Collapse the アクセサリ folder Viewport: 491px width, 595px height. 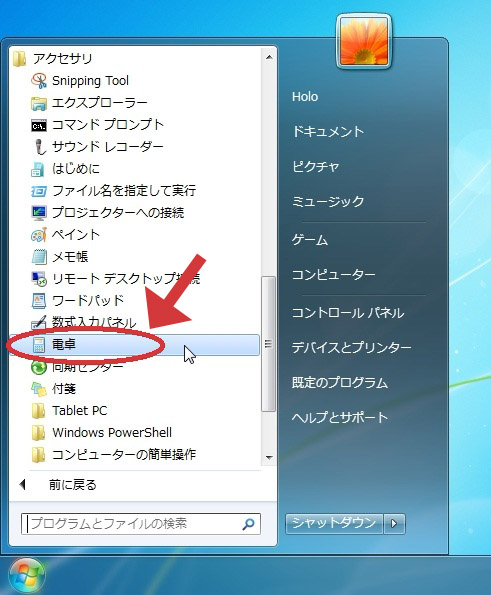coord(63,59)
